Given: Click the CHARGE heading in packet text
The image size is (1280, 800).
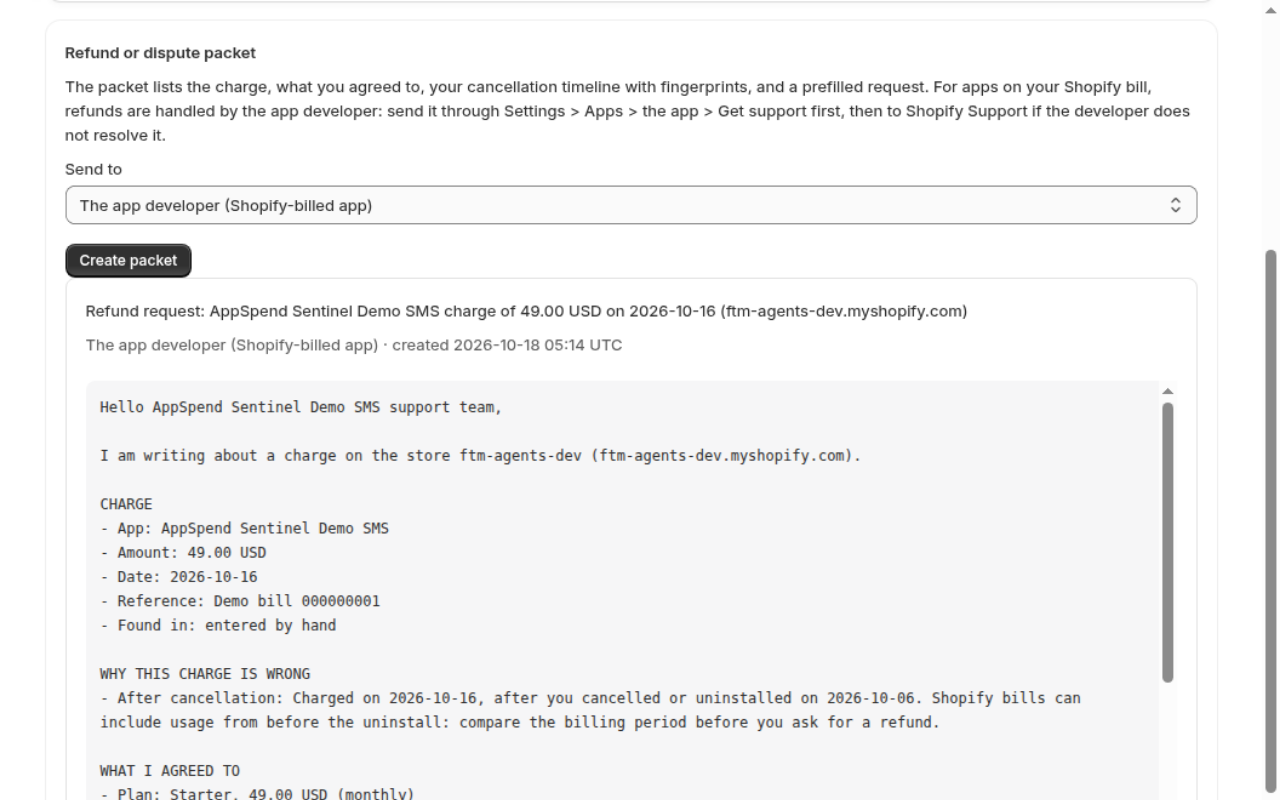Looking at the screenshot, I should (126, 504).
